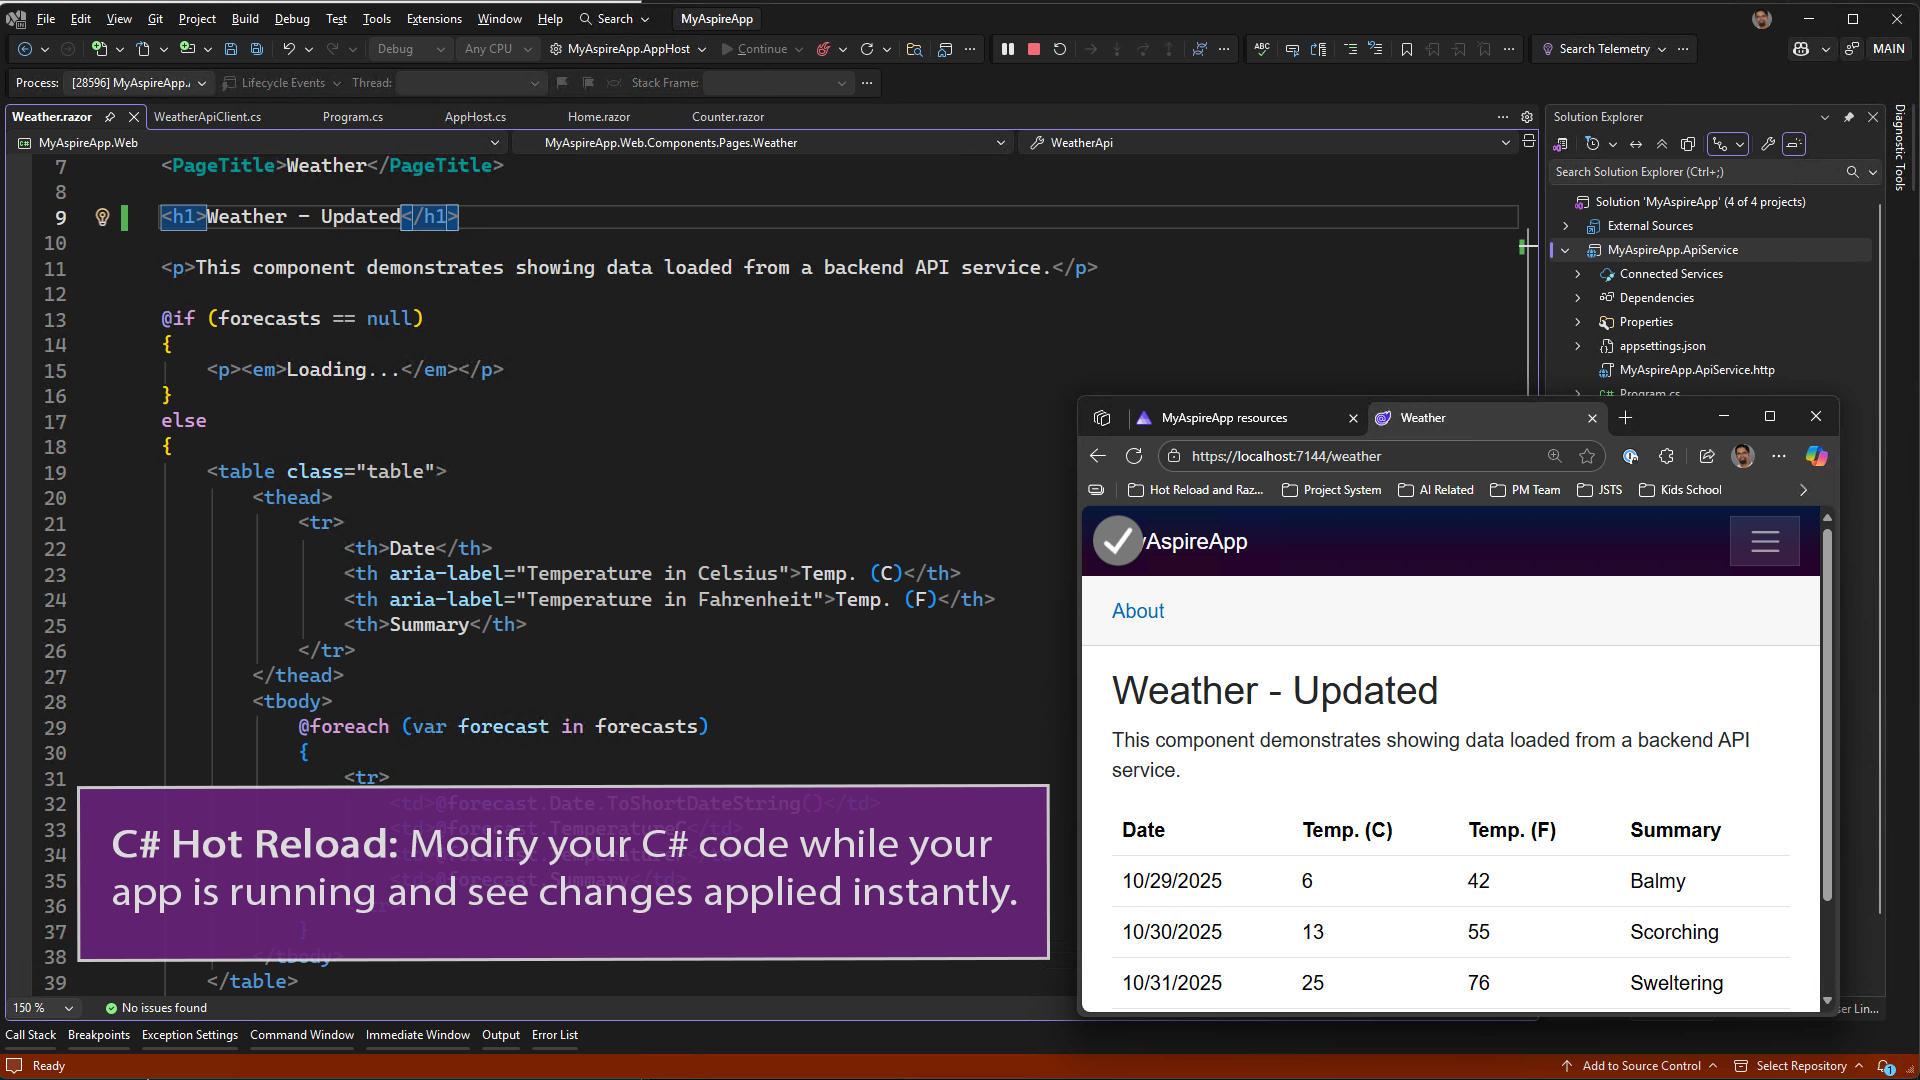This screenshot has height=1080, width=1920.
Task: Toggle a bookmark on the current line
Action: pos(1407,48)
